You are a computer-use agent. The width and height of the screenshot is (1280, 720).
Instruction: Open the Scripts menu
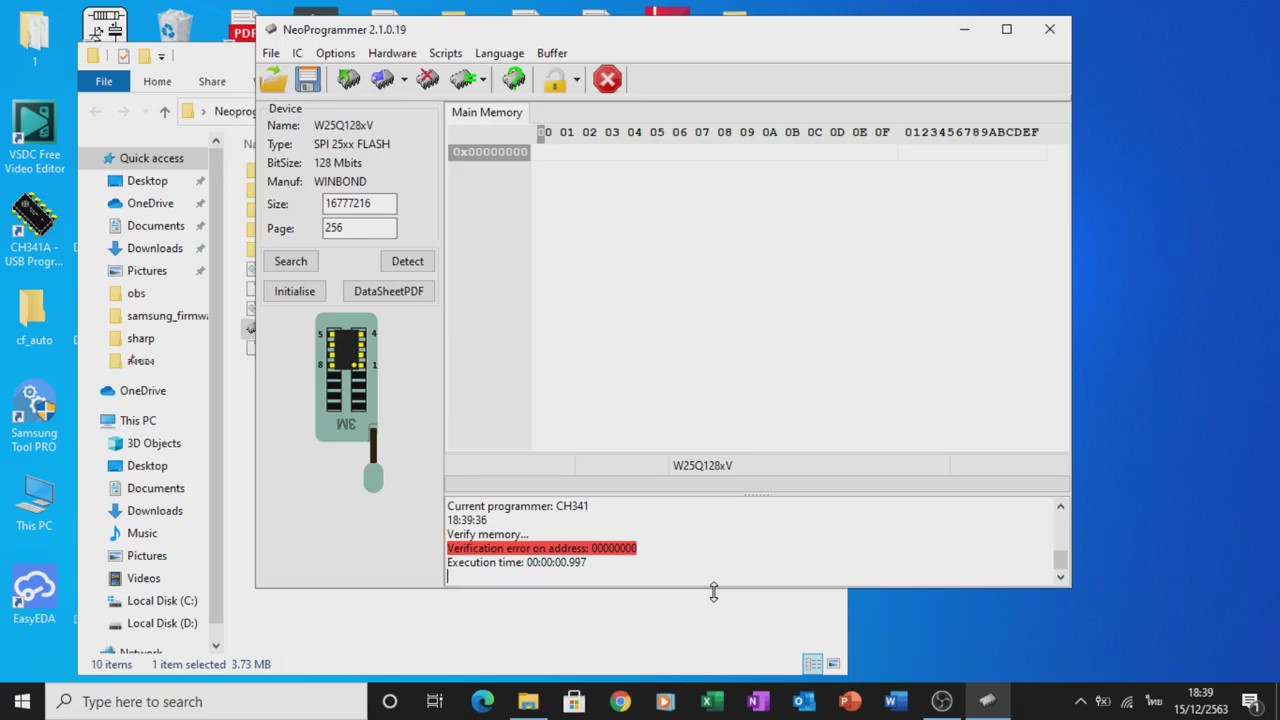445,53
